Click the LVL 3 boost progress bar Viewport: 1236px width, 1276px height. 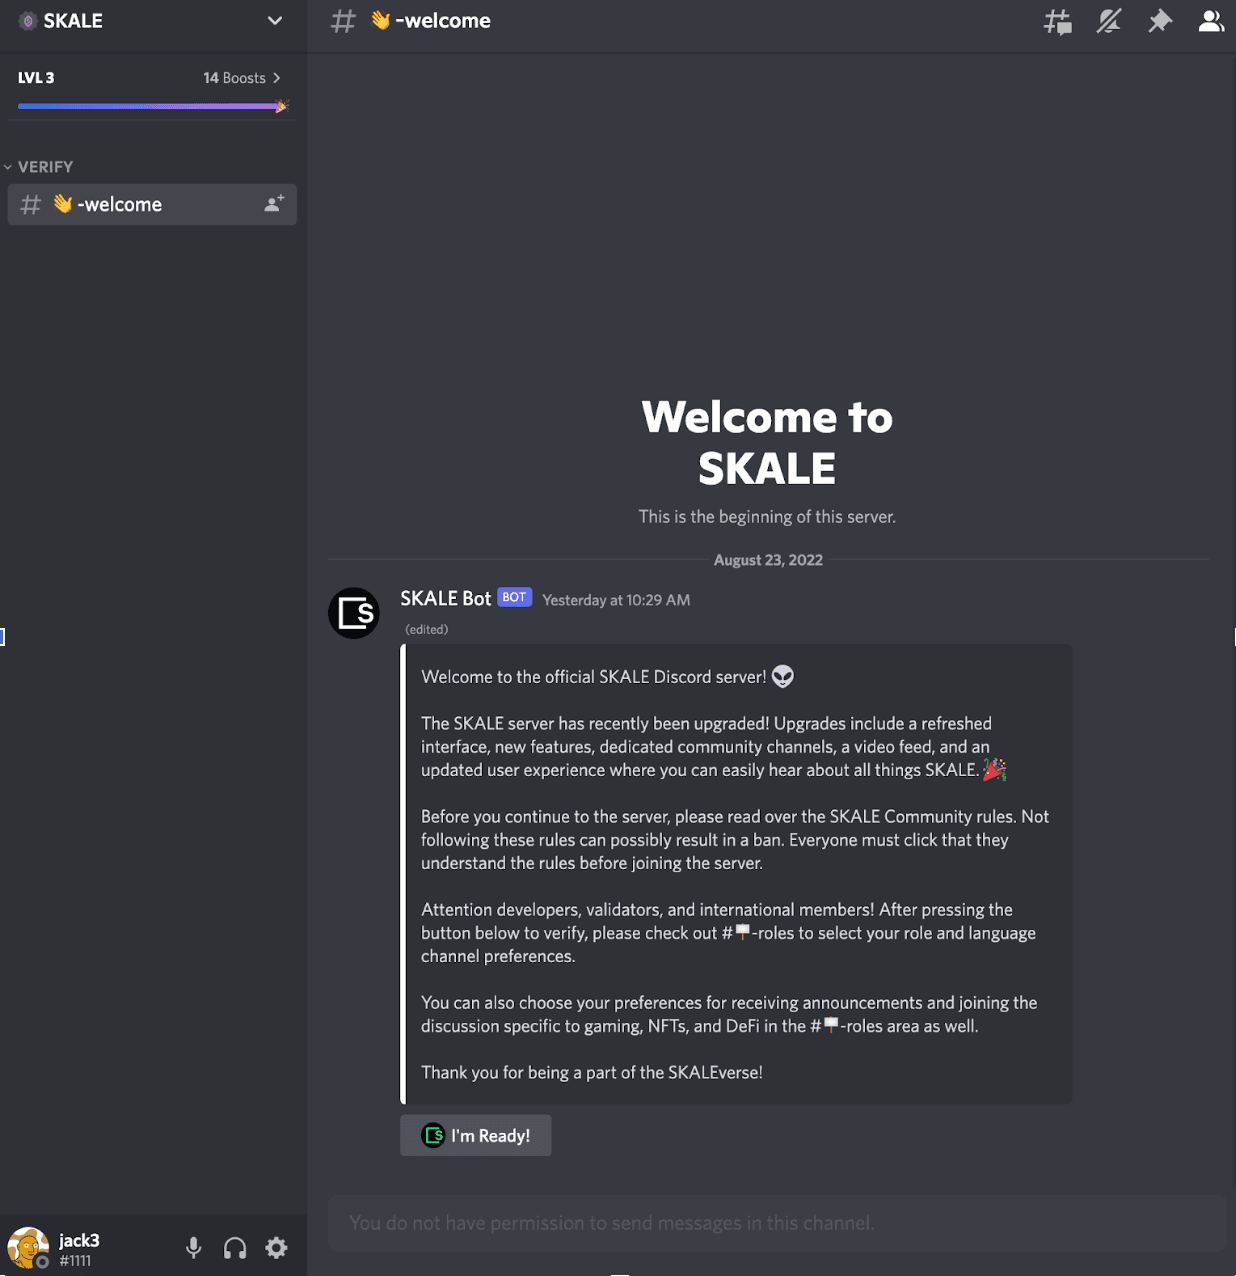[152, 106]
